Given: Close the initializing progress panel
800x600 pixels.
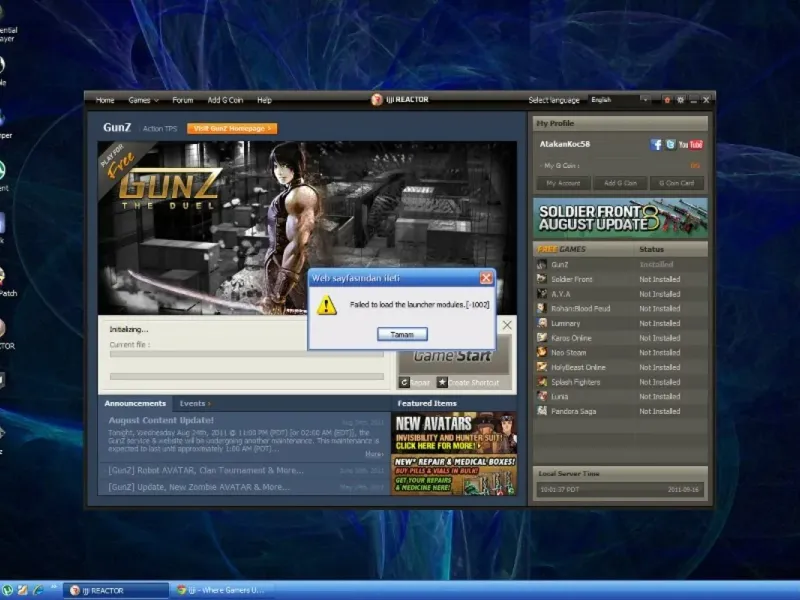Looking at the screenshot, I should [x=507, y=325].
